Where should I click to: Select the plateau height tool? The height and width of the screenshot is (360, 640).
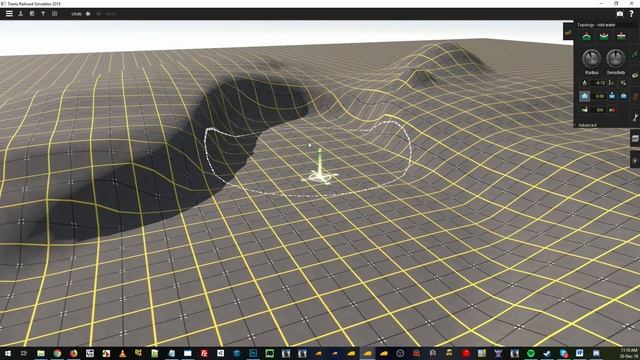(x=621, y=37)
